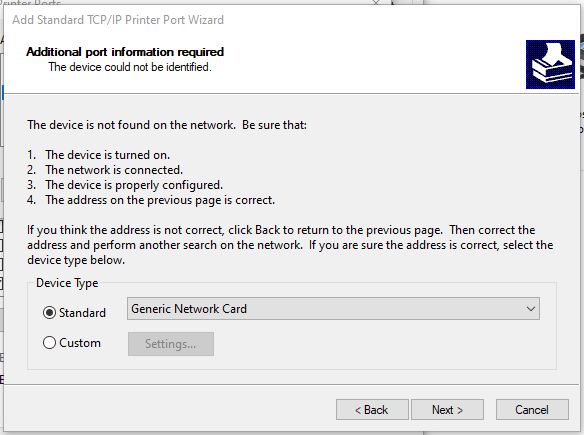
Task: Click the paragraph about returning to previous page
Action: (290, 245)
